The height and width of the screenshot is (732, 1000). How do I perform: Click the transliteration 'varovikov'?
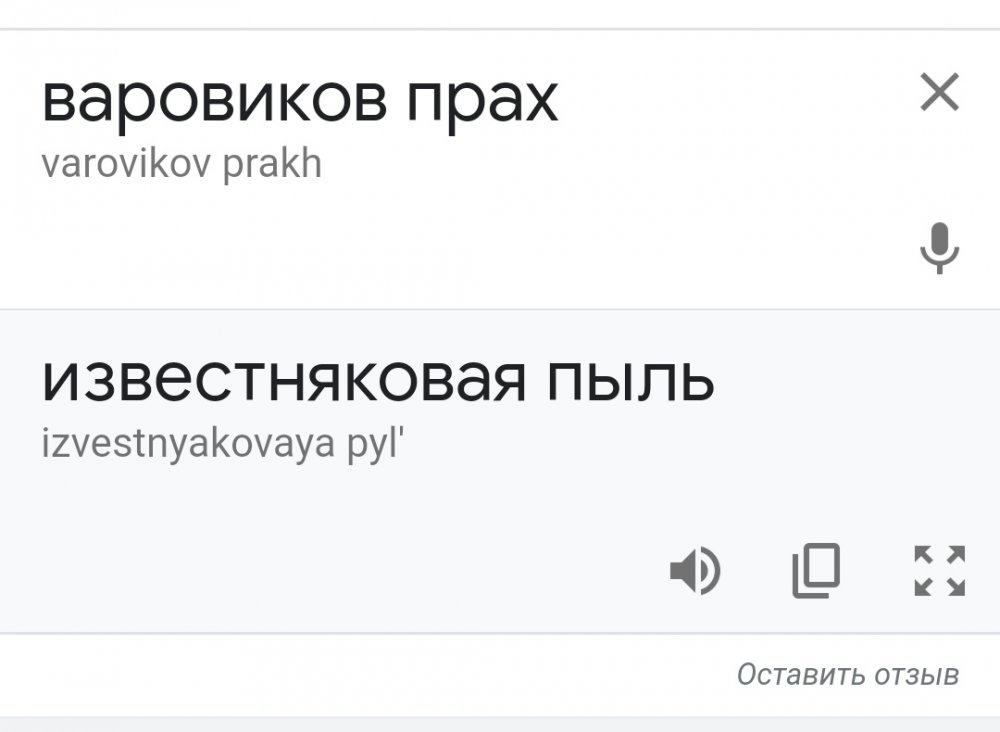[125, 163]
